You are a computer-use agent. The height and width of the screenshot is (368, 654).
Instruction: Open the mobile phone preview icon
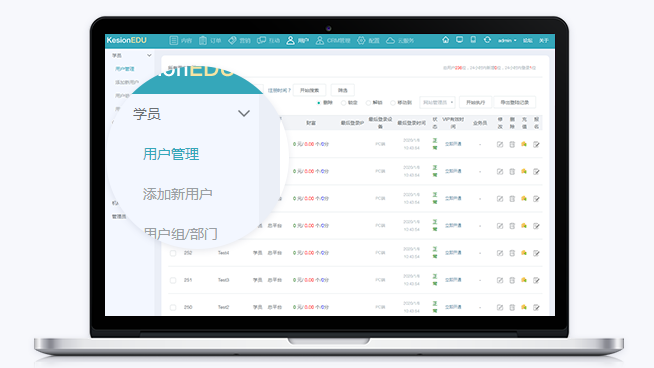[473, 40]
